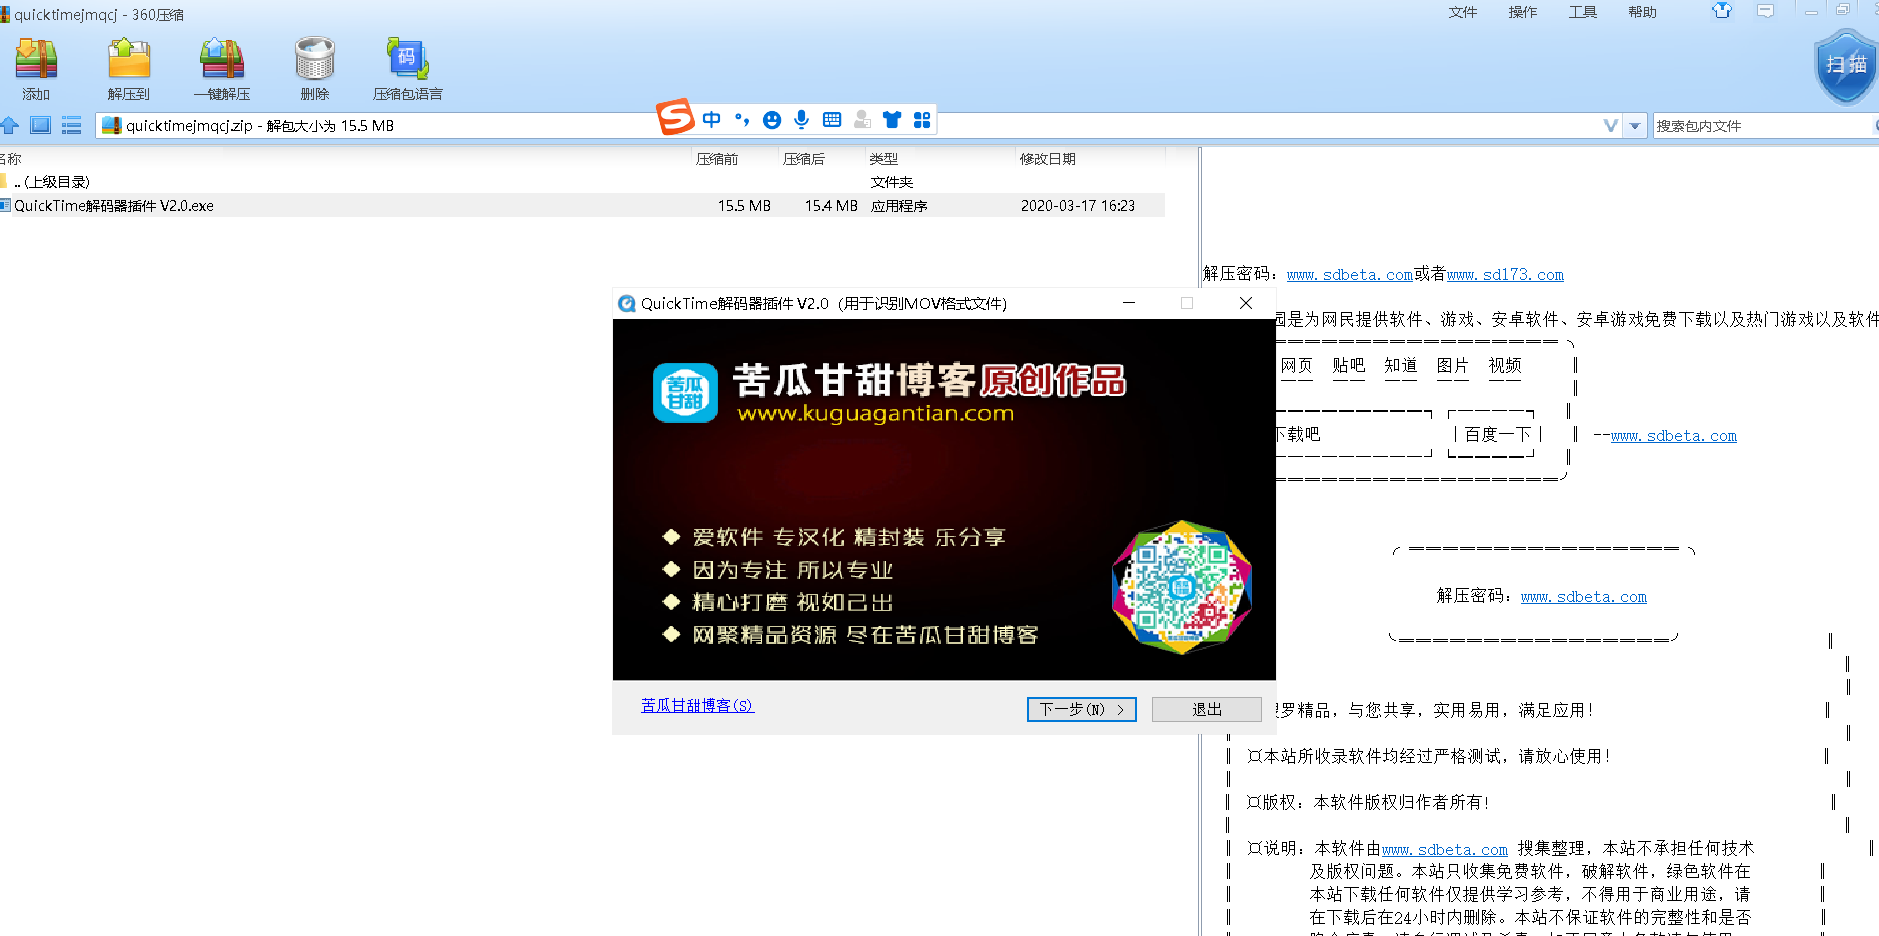Click the 苦瓜甘甜 blue logo icon in installer

685,393
